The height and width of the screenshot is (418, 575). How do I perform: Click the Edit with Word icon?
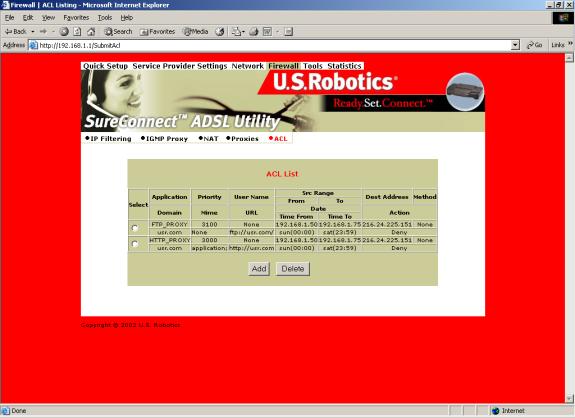pos(267,32)
